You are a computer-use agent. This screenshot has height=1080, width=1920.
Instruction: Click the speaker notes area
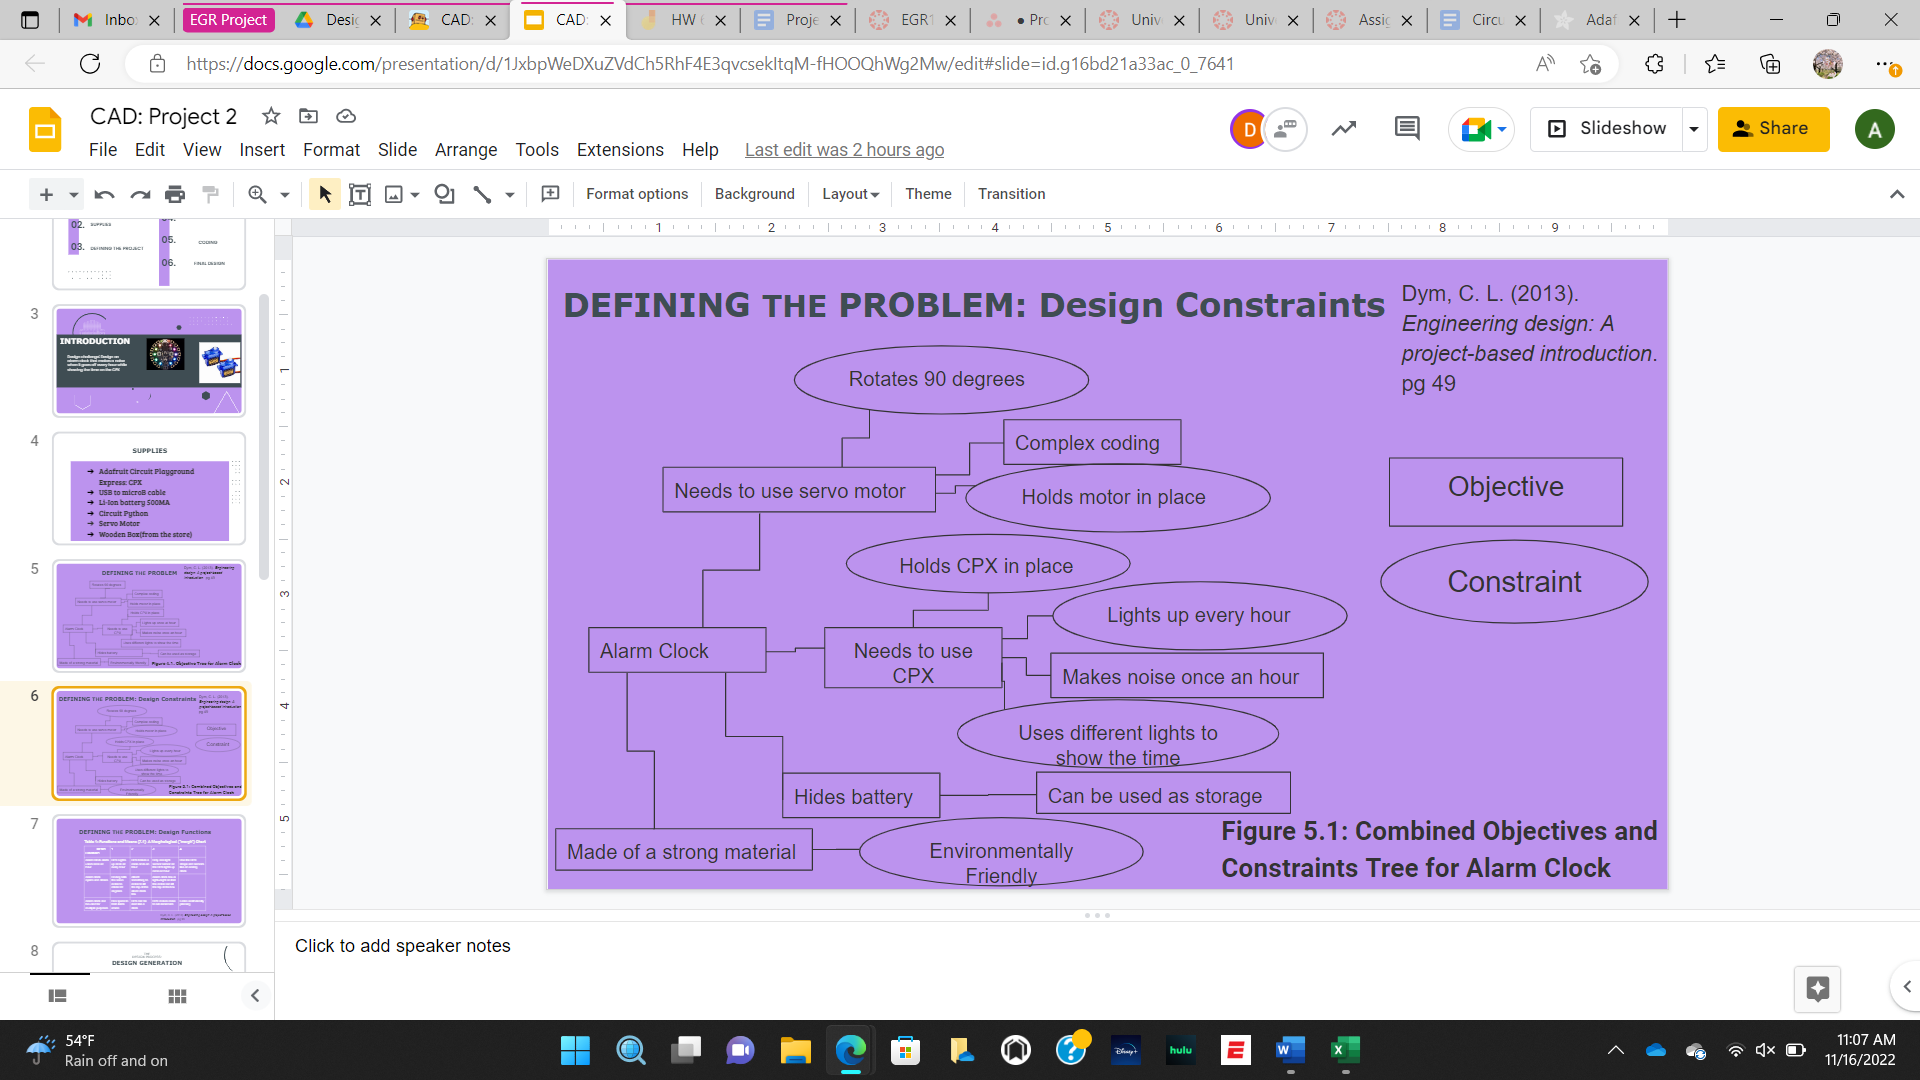700,945
